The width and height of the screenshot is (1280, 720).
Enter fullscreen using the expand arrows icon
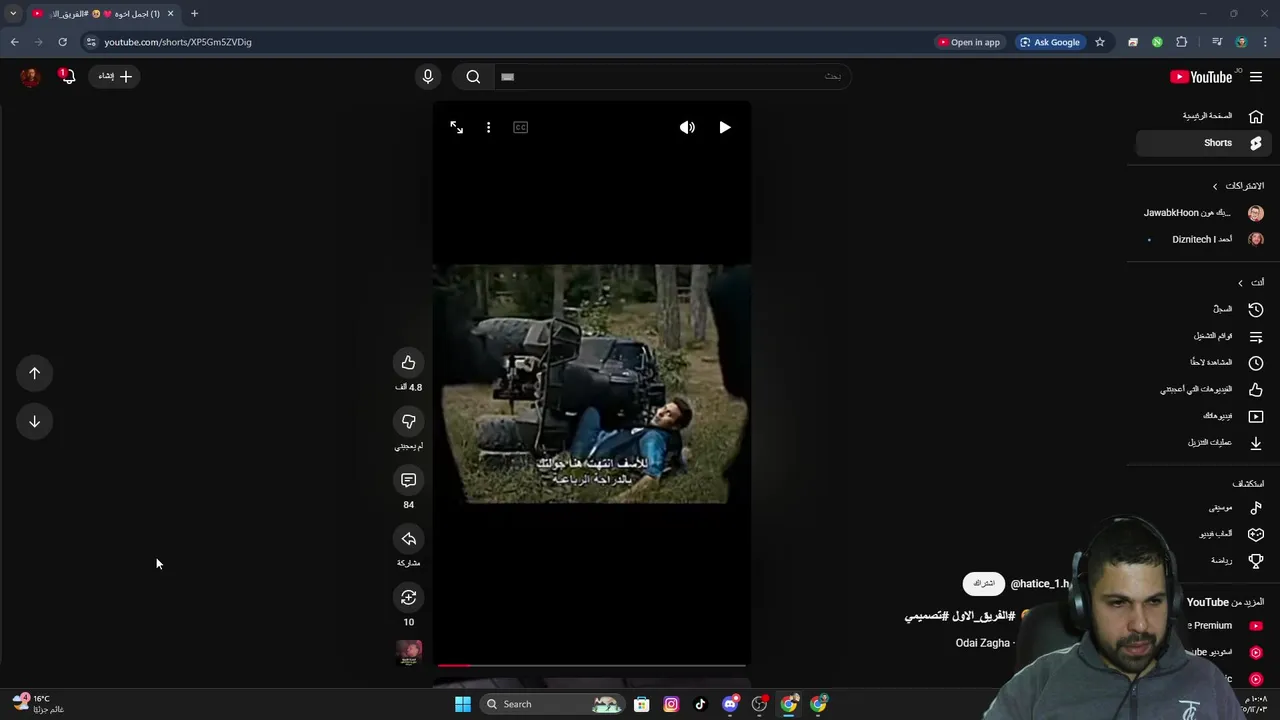(x=456, y=127)
